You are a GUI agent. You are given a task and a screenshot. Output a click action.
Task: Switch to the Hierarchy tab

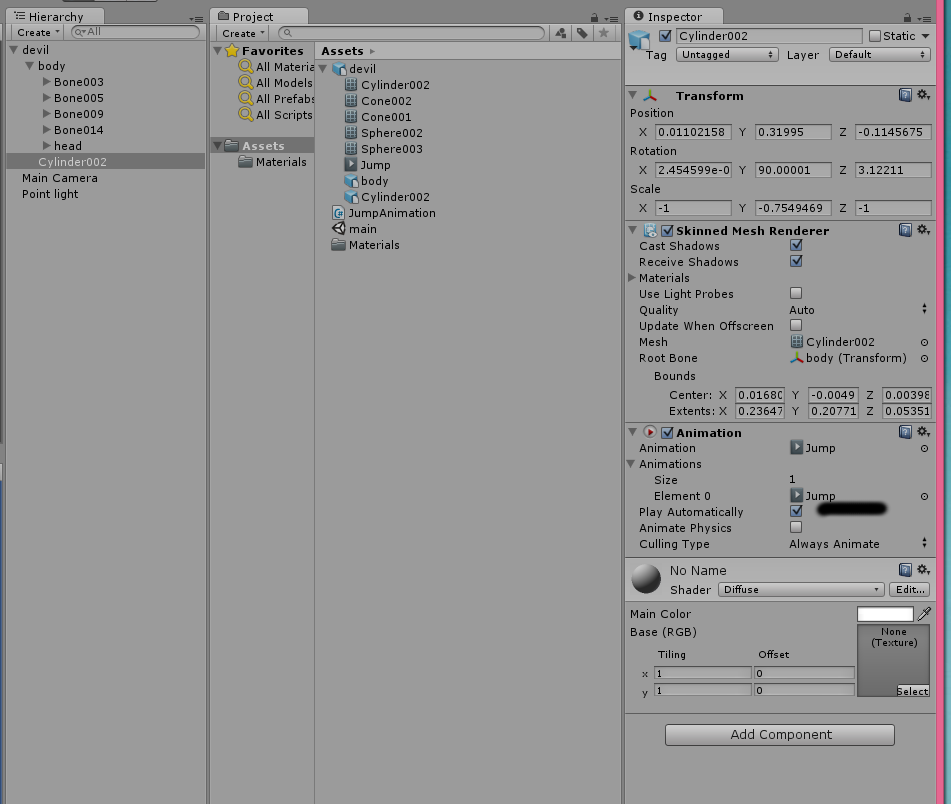[55, 16]
